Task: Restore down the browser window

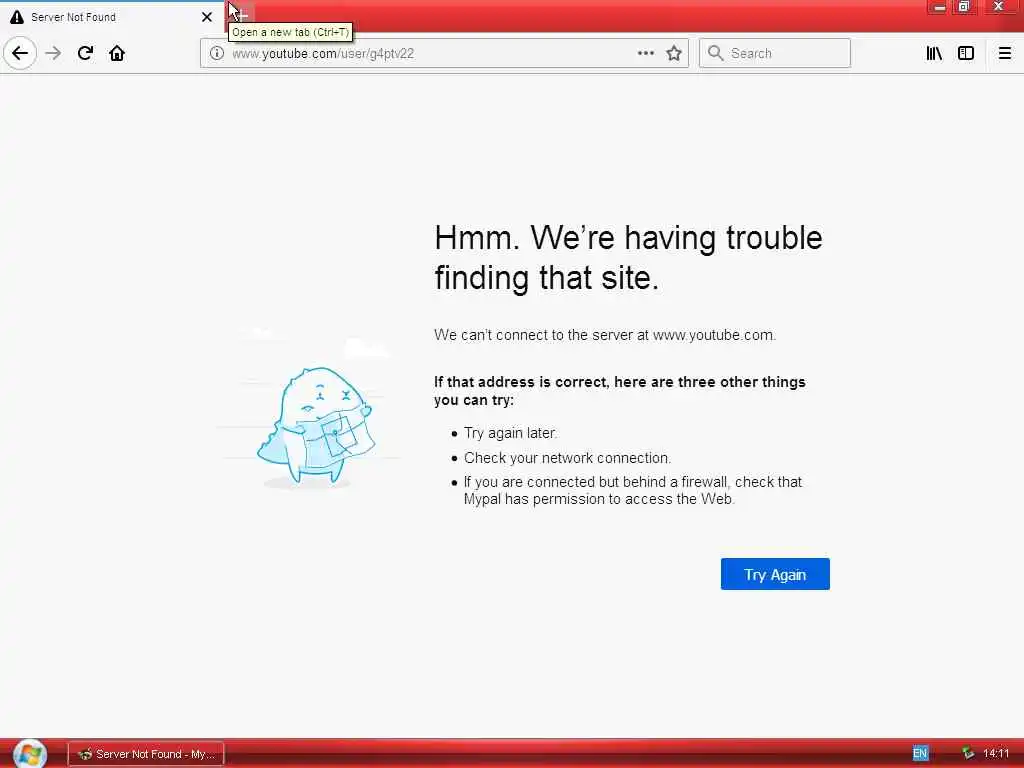Action: point(964,7)
